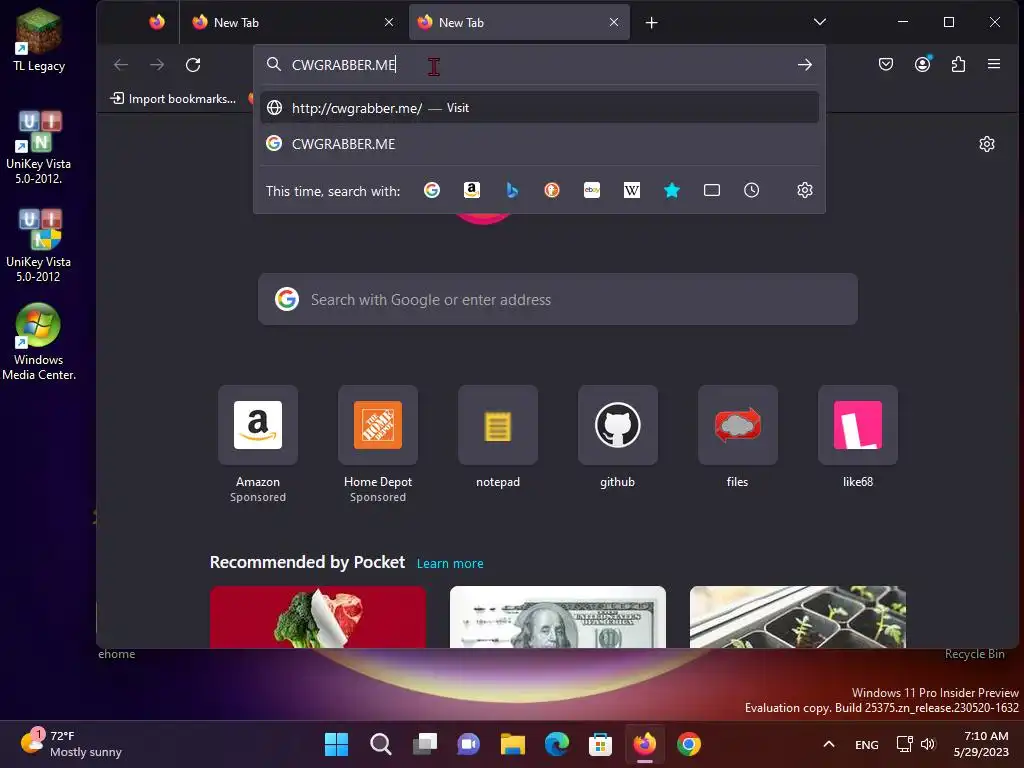The height and width of the screenshot is (768, 1024).
Task: Open Task View on the taskbar
Action: tap(425, 744)
